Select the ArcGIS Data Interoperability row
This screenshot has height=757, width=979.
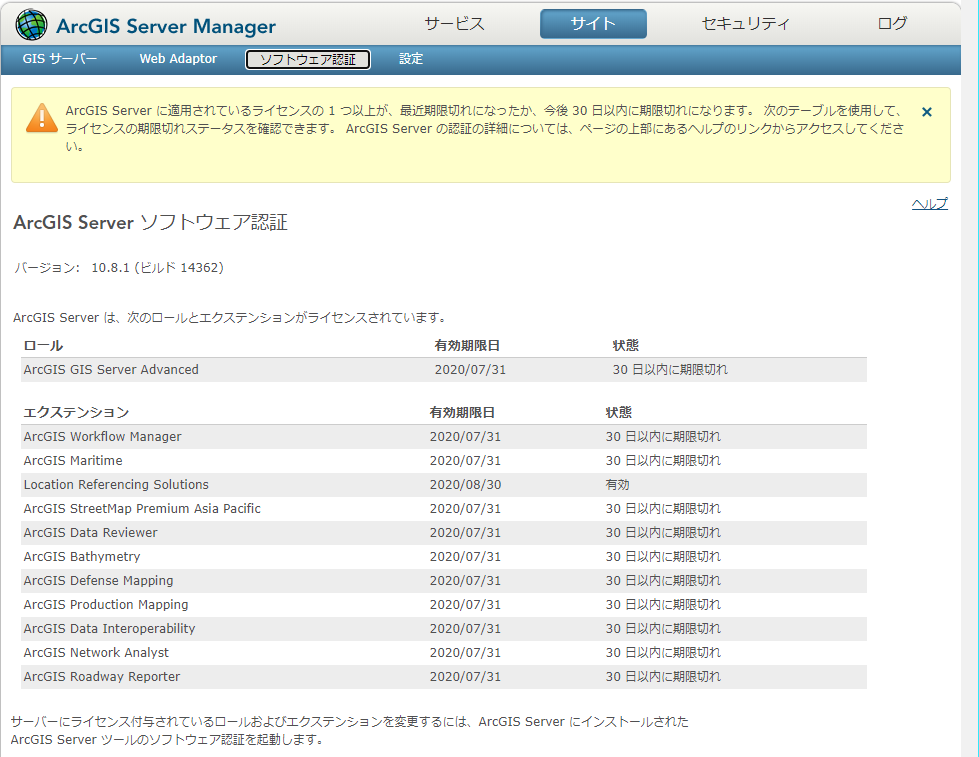point(444,629)
